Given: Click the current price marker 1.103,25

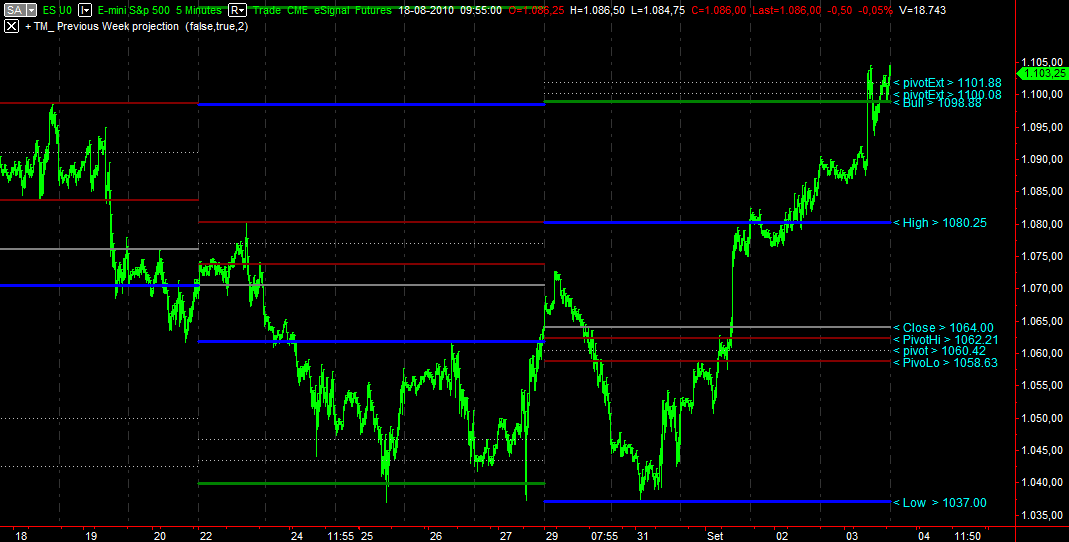Looking at the screenshot, I should [x=1041, y=74].
